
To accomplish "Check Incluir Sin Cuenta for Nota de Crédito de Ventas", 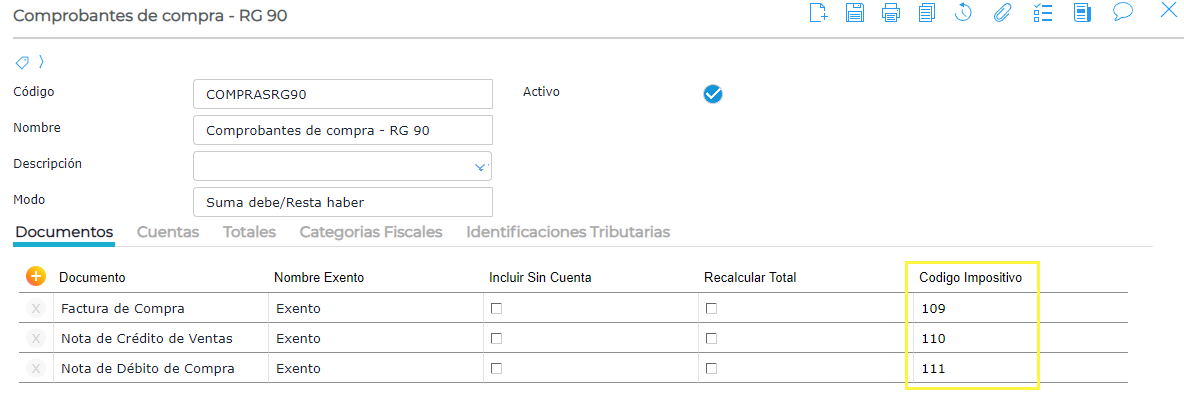I will (496, 338).
